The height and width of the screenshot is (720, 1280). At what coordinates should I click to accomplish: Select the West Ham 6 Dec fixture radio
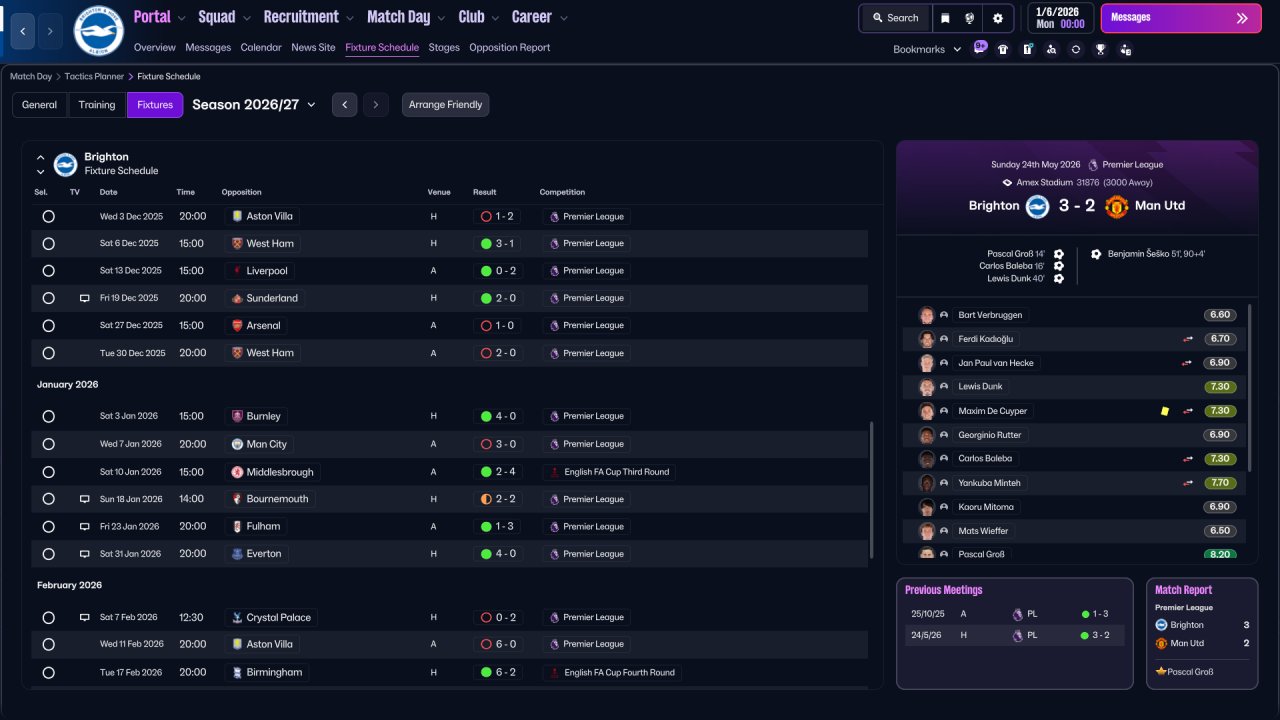click(48, 243)
